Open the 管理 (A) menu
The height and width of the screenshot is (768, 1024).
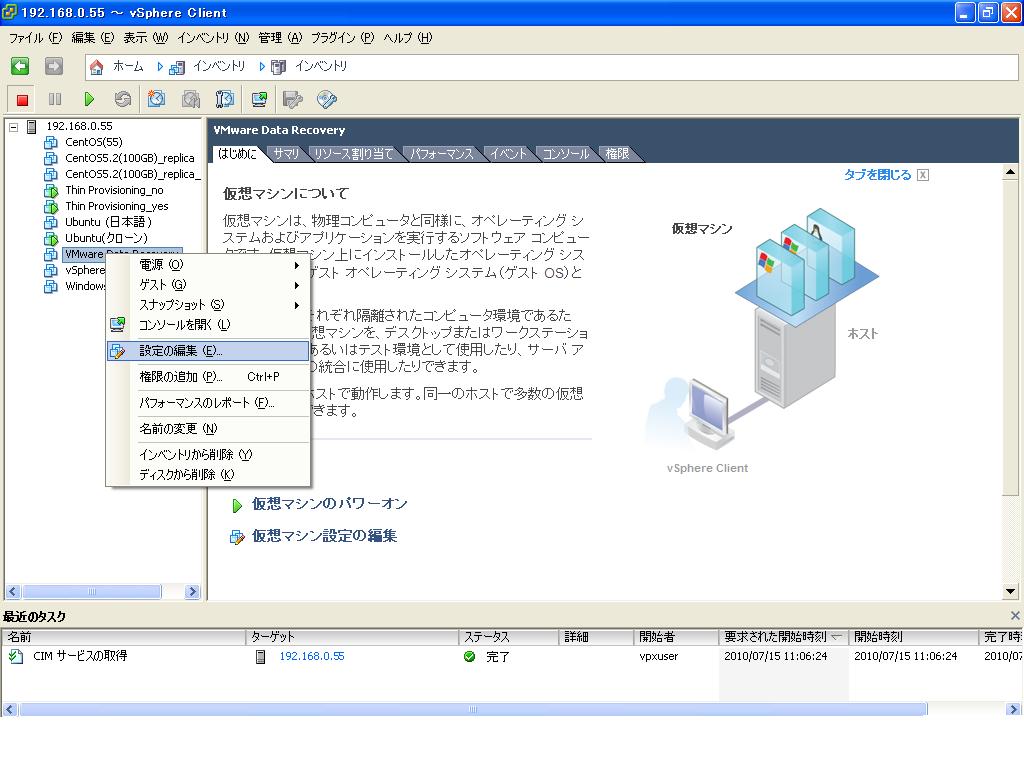click(x=280, y=38)
